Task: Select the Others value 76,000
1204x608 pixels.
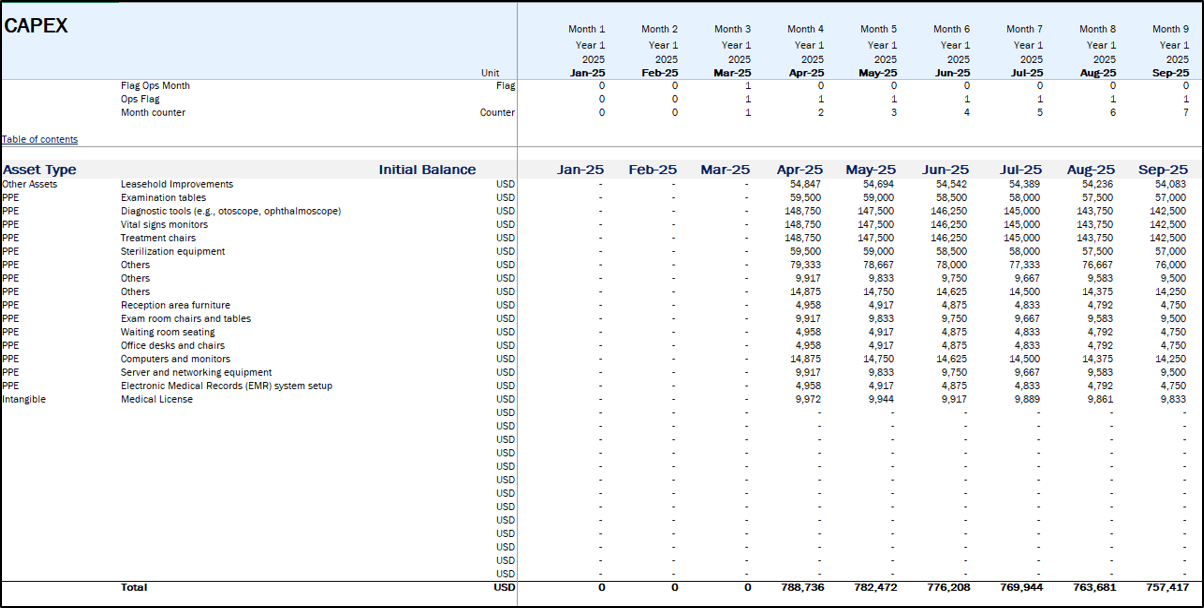Action: point(1172,265)
